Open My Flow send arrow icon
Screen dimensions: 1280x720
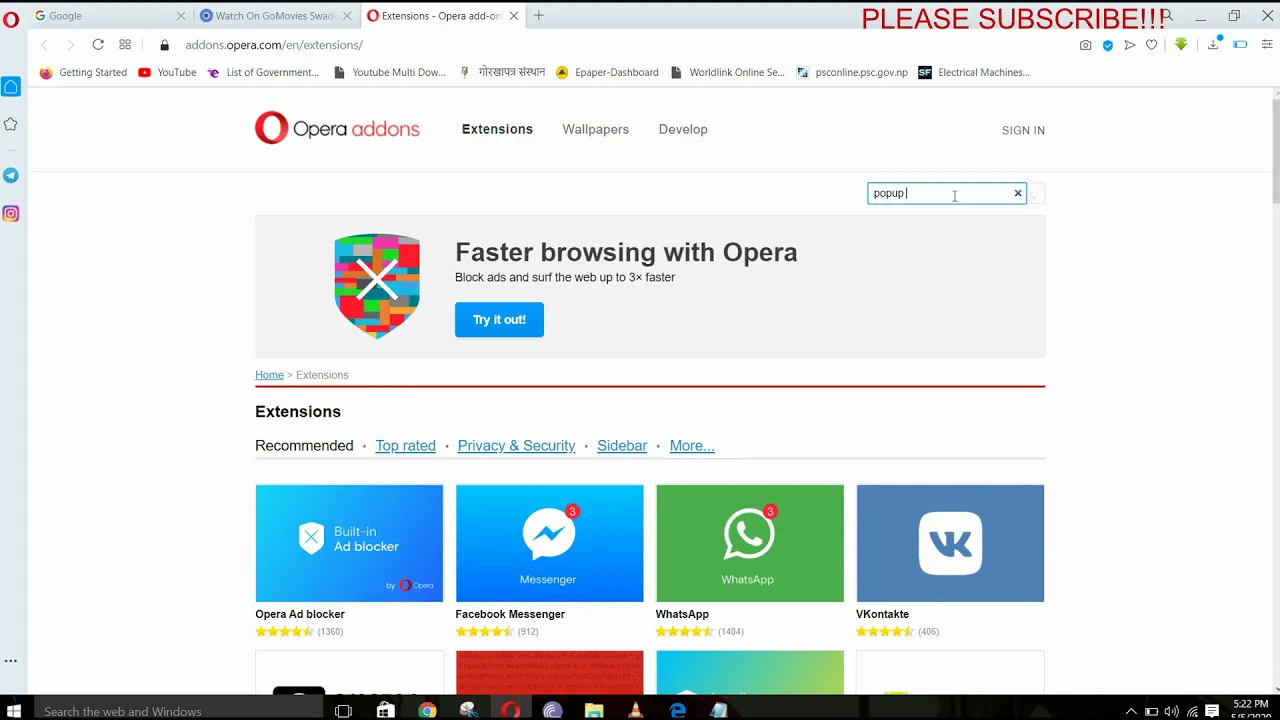[1129, 45]
